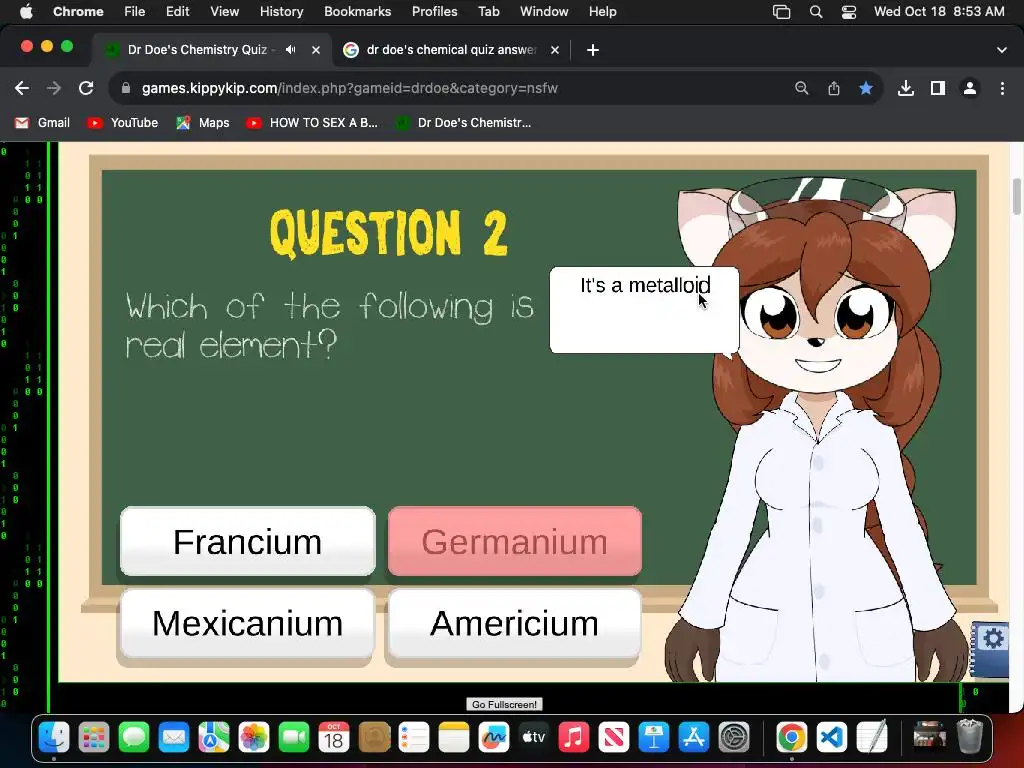Open the Tab menu
Viewport: 1024px width, 768px height.
pos(488,12)
